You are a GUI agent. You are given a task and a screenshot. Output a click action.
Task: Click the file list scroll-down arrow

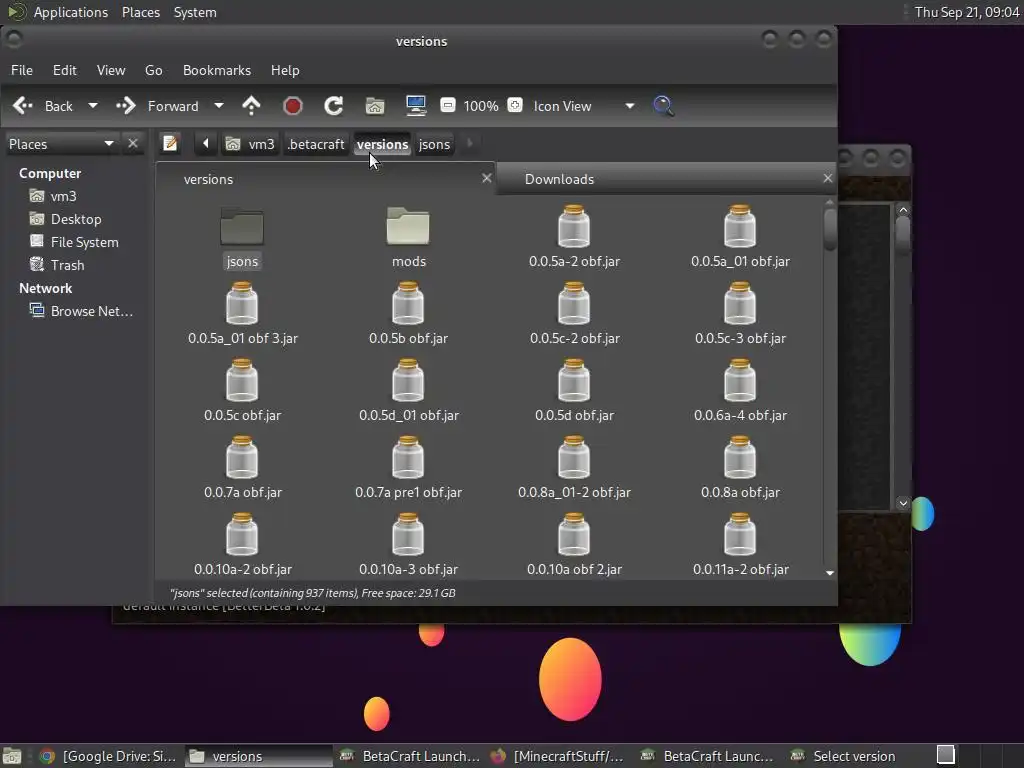[x=830, y=573]
